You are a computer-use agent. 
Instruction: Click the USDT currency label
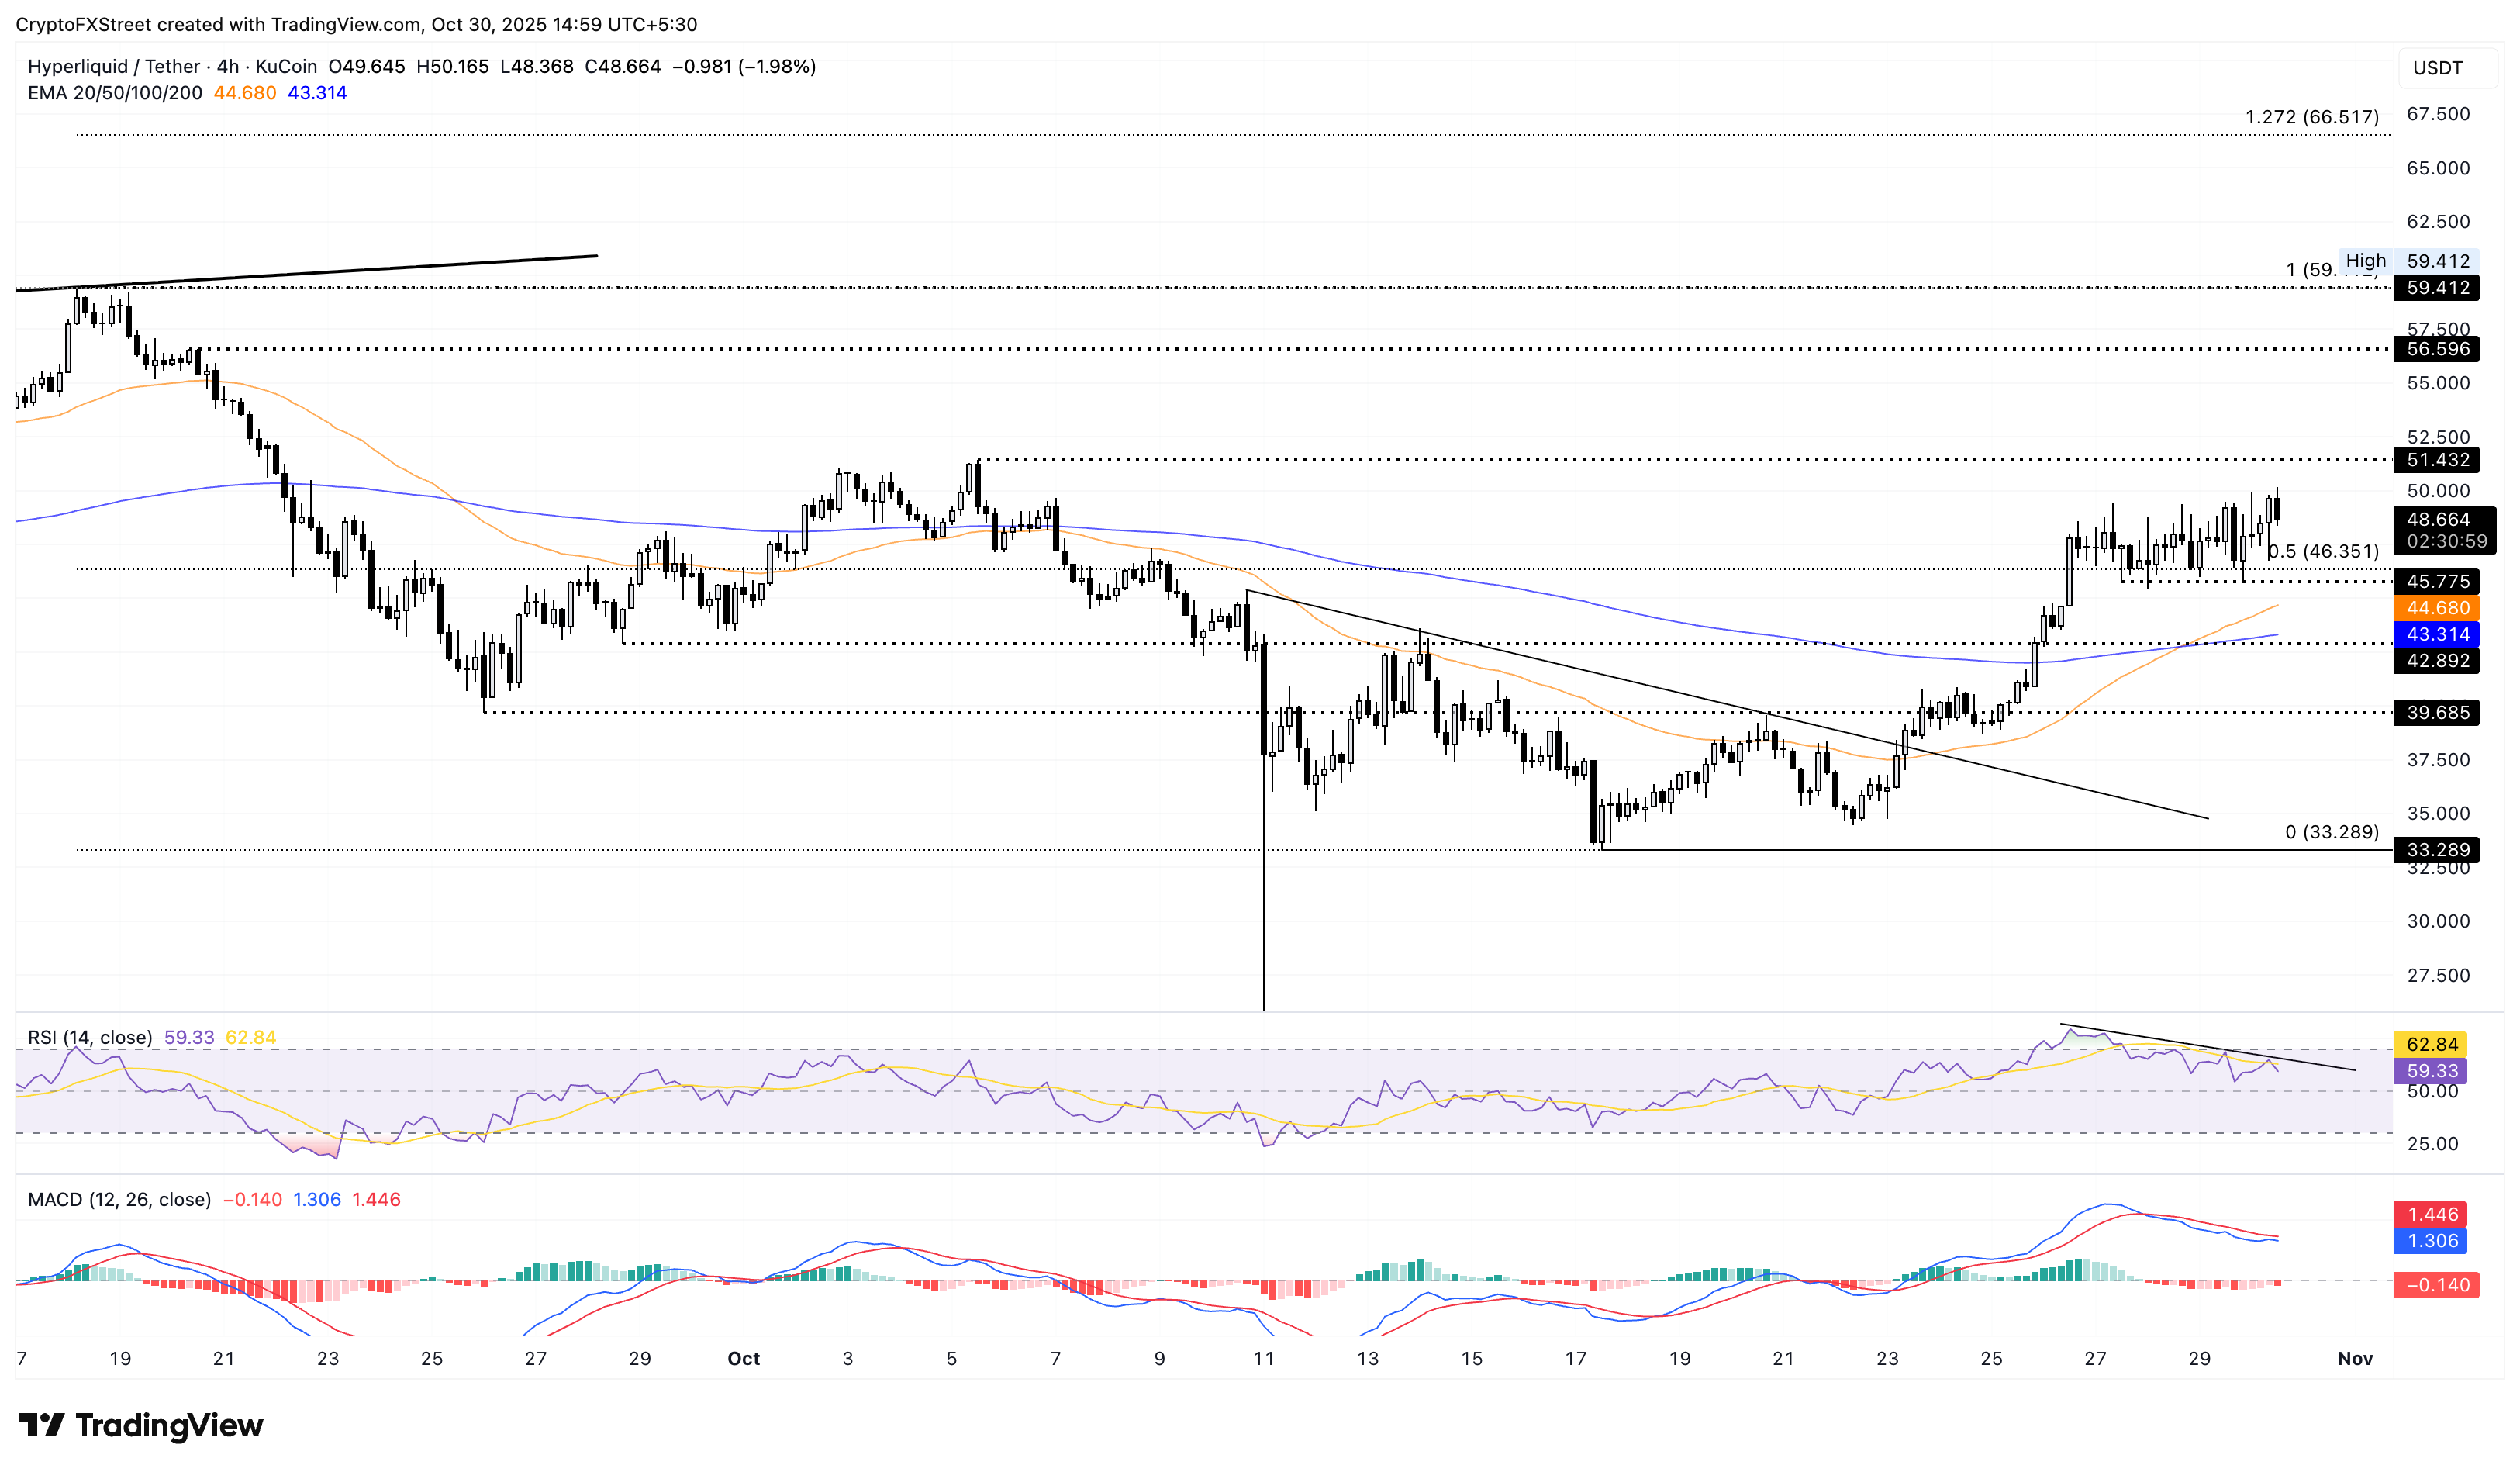click(2437, 68)
